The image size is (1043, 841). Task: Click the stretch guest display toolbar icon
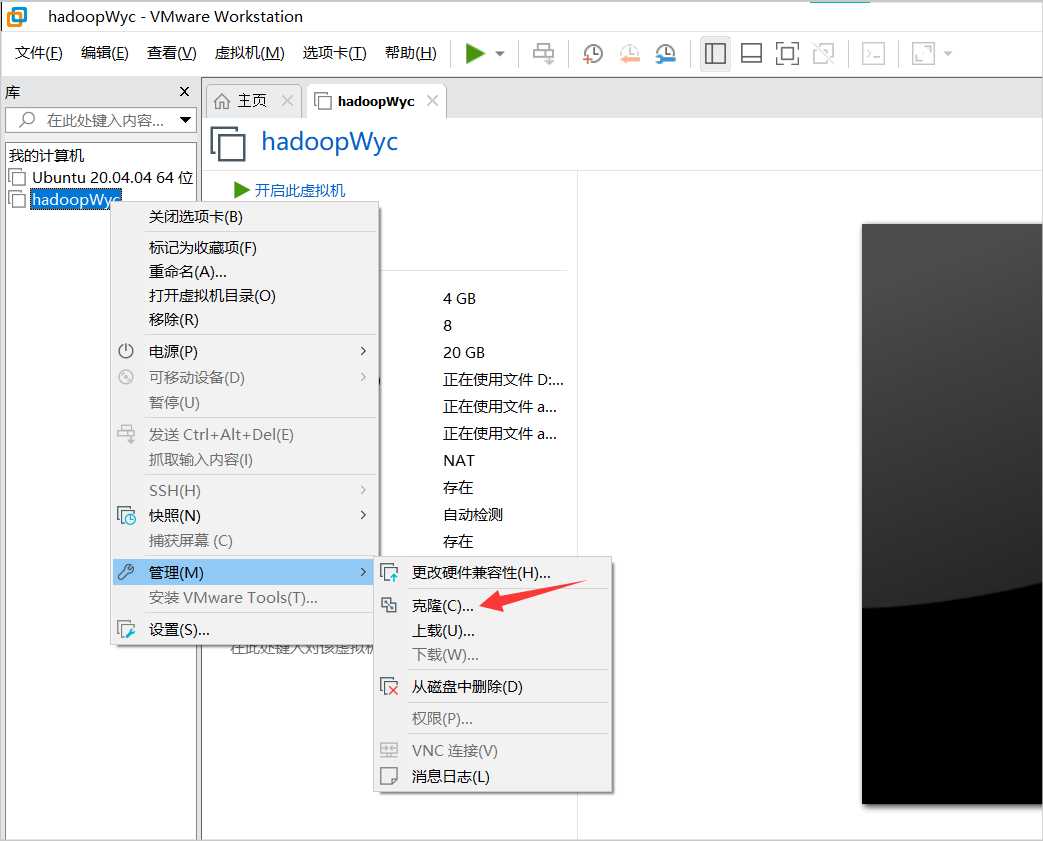click(923, 53)
